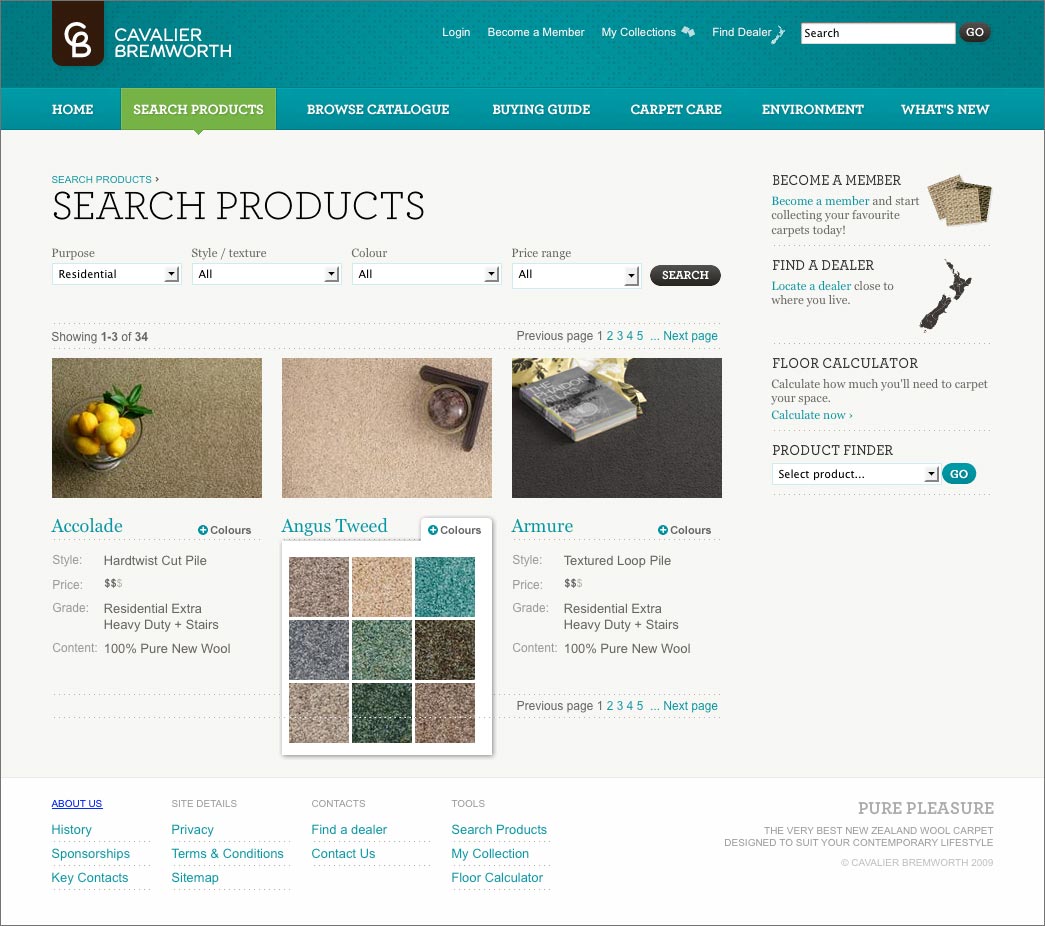This screenshot has height=926, width=1045.
Task: Click plus icon beside Accolade Colours
Action: click(x=203, y=530)
